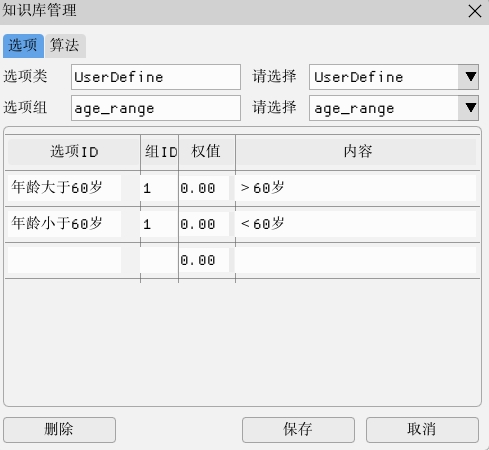The height and width of the screenshot is (450, 489).
Task: Click the 保存 button
Action: [x=298, y=430]
